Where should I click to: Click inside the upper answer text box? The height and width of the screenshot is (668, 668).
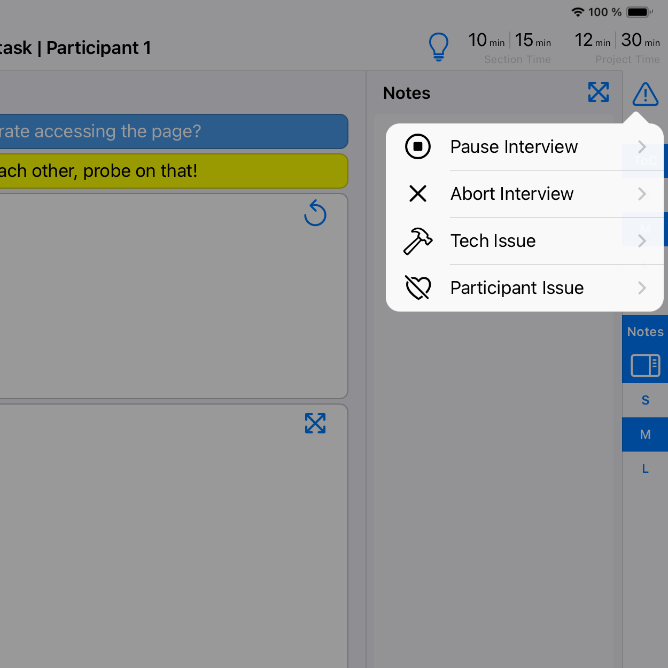174,296
